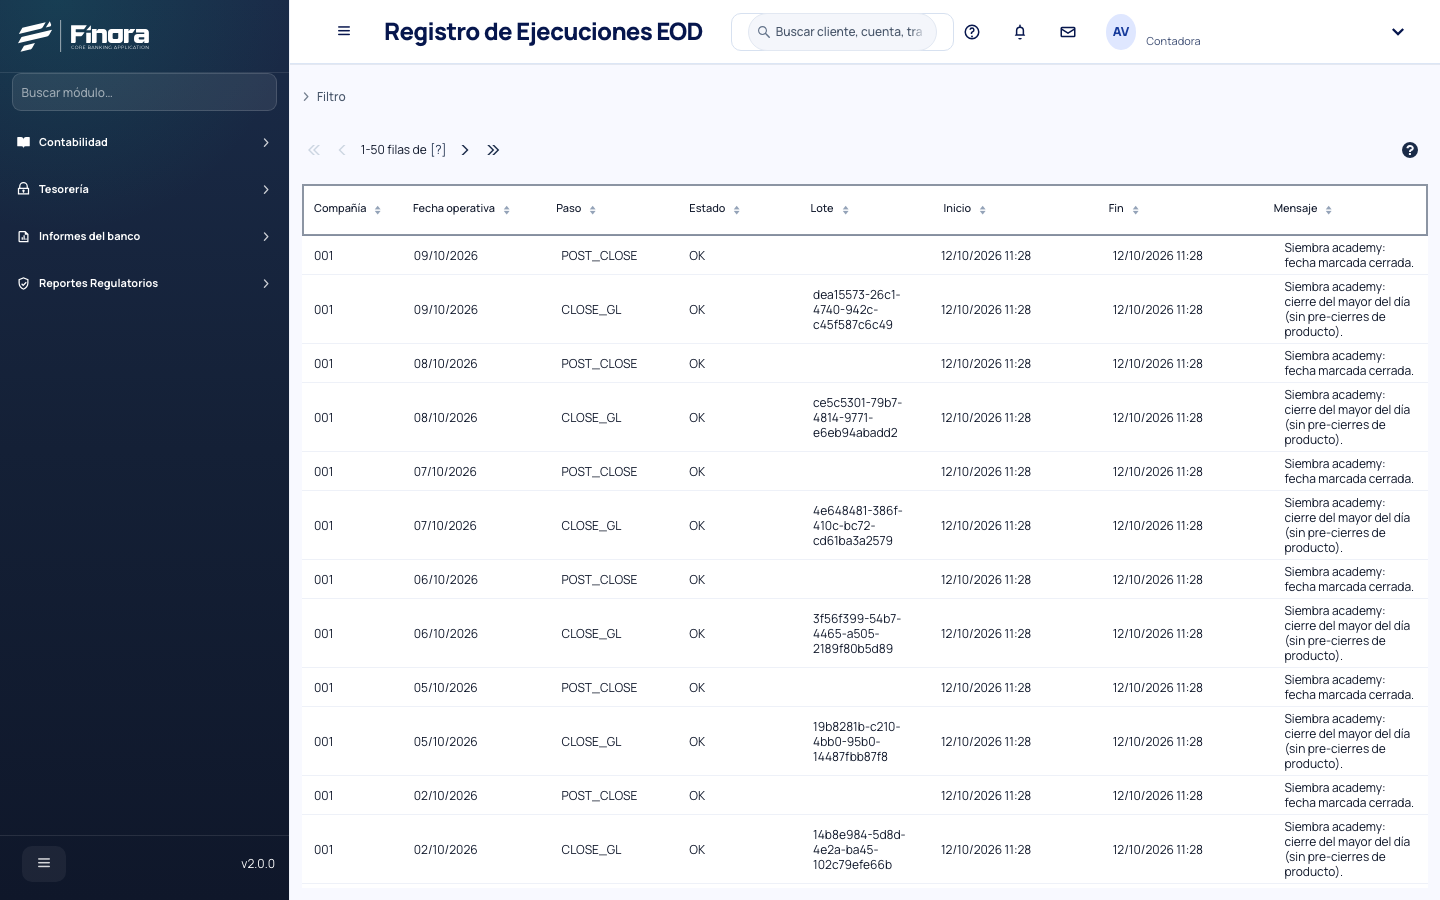Click the lote 19b8281b-c210-4bb0-95b0-14487fbb87f8
Image resolution: width=1440 pixels, height=900 pixels.
pyautogui.click(x=857, y=742)
